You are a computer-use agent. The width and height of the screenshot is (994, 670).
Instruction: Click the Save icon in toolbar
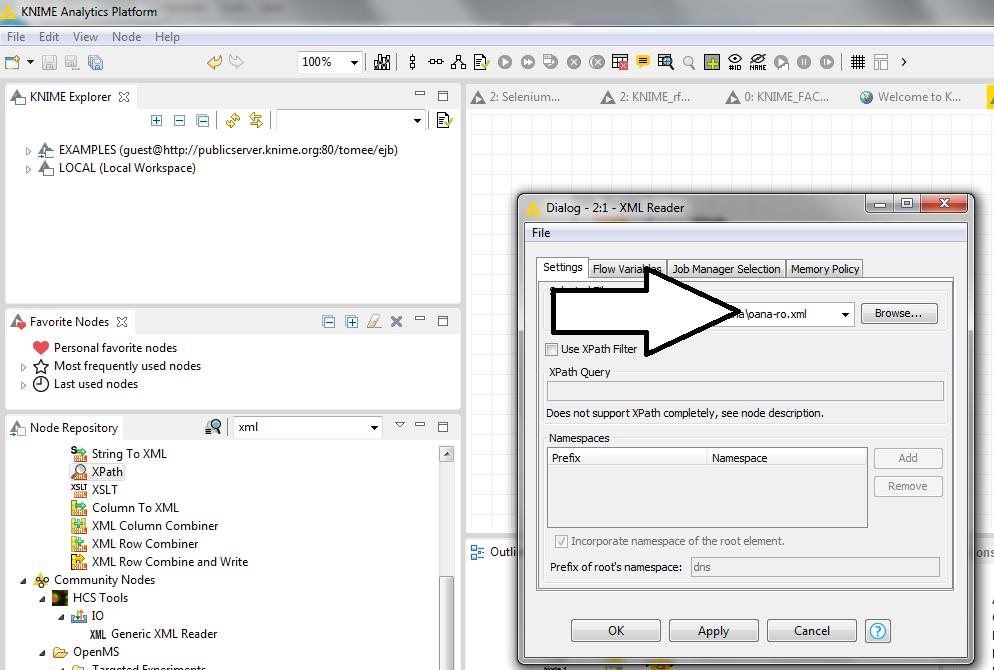49,62
